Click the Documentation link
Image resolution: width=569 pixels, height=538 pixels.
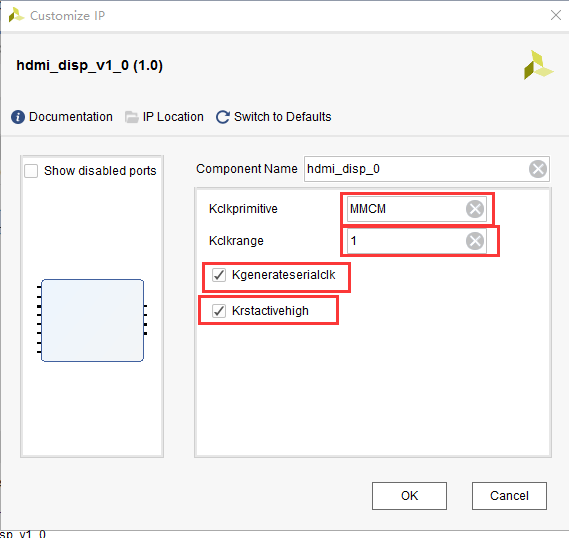tap(71, 117)
